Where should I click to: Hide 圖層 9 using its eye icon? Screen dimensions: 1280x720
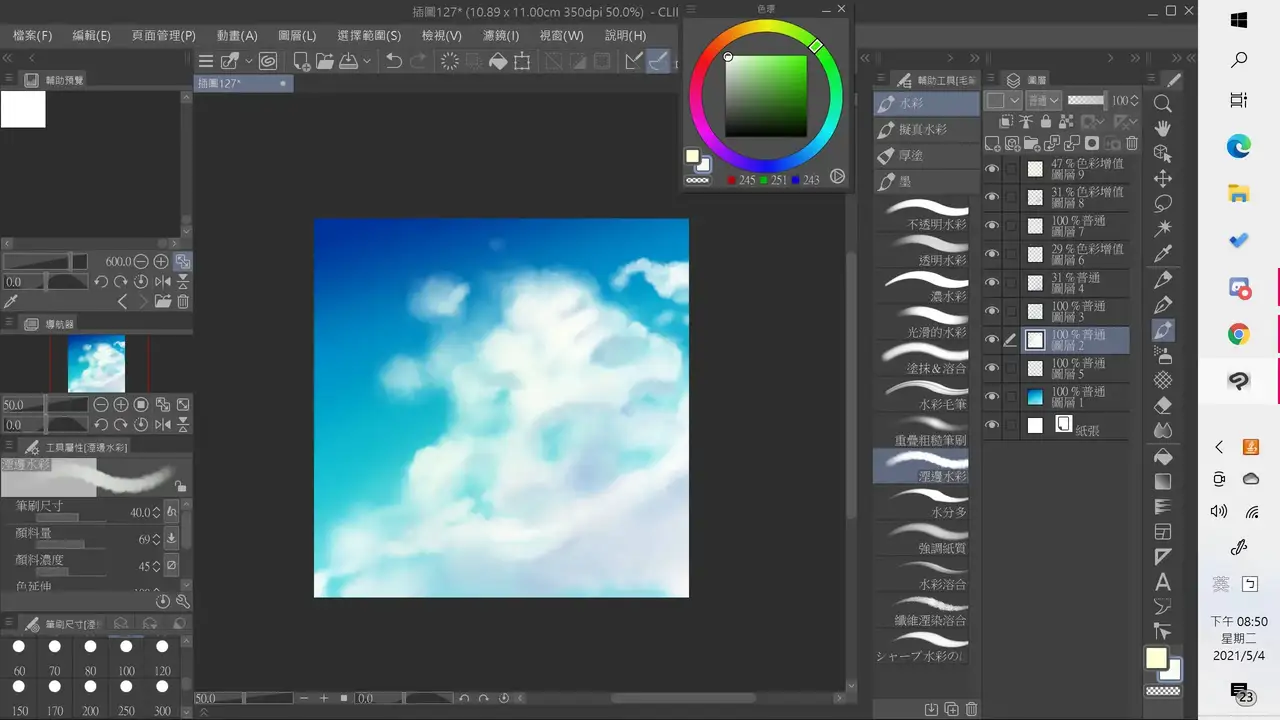click(x=992, y=169)
